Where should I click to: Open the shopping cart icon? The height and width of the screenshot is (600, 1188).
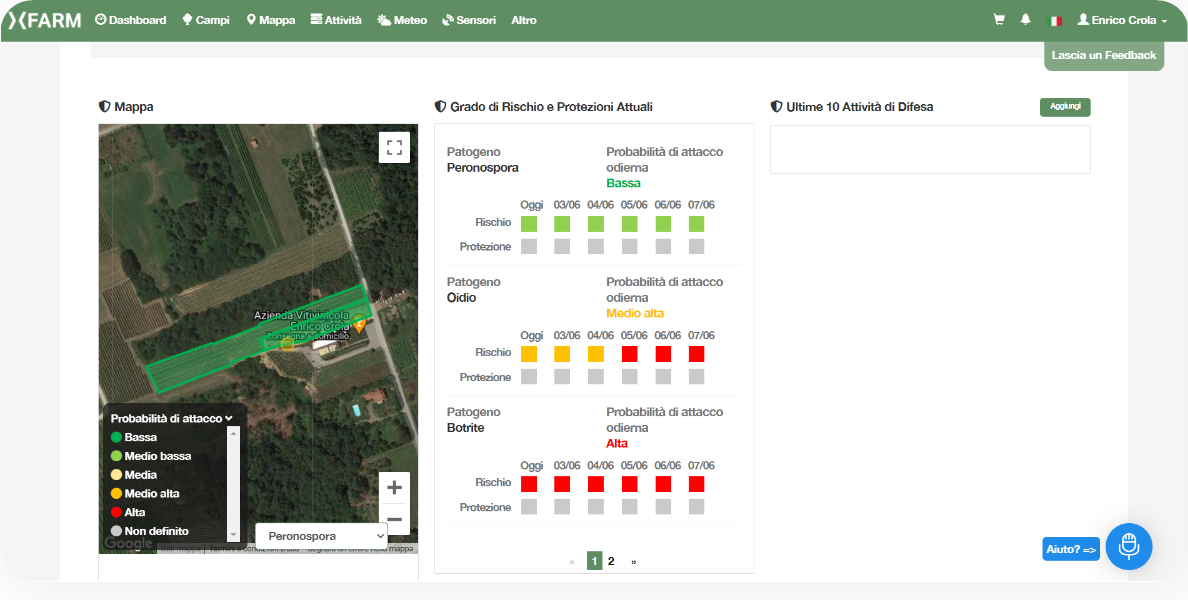[x=998, y=20]
